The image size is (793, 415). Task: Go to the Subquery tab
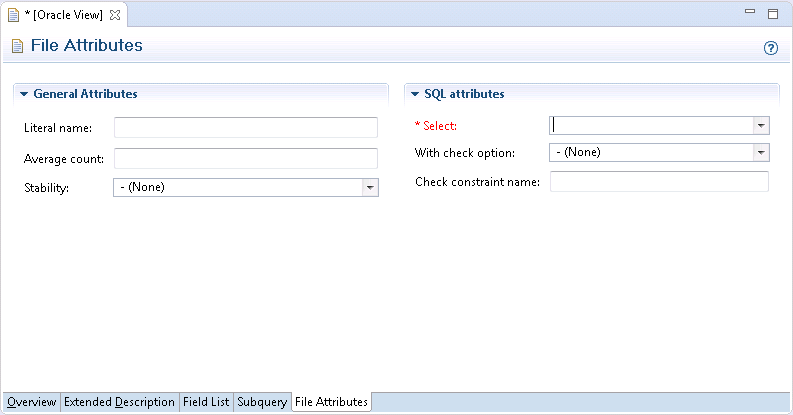(261, 402)
